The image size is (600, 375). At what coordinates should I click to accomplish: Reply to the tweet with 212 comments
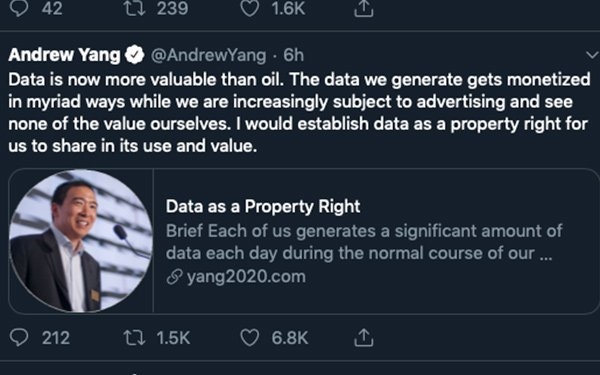click(x=19, y=338)
